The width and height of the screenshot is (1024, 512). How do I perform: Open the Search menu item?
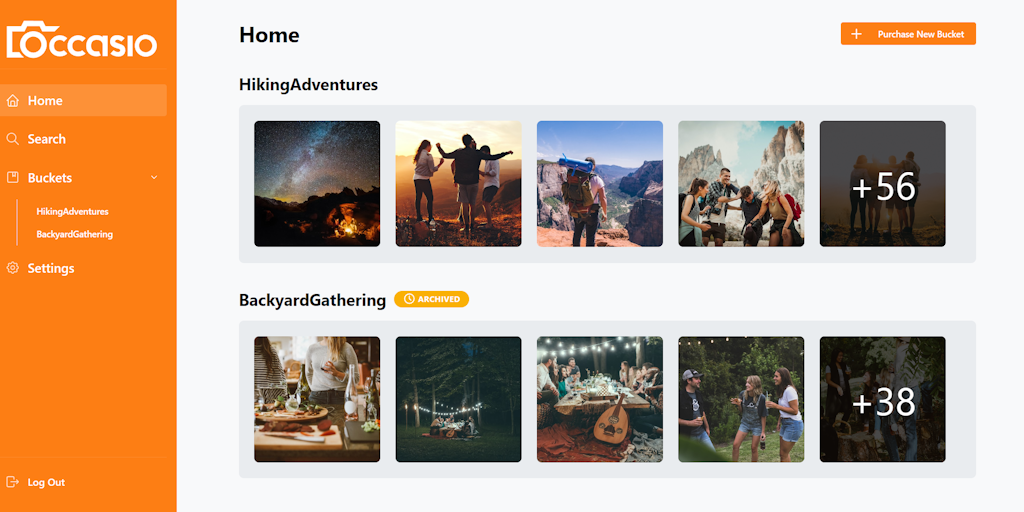click(x=47, y=139)
